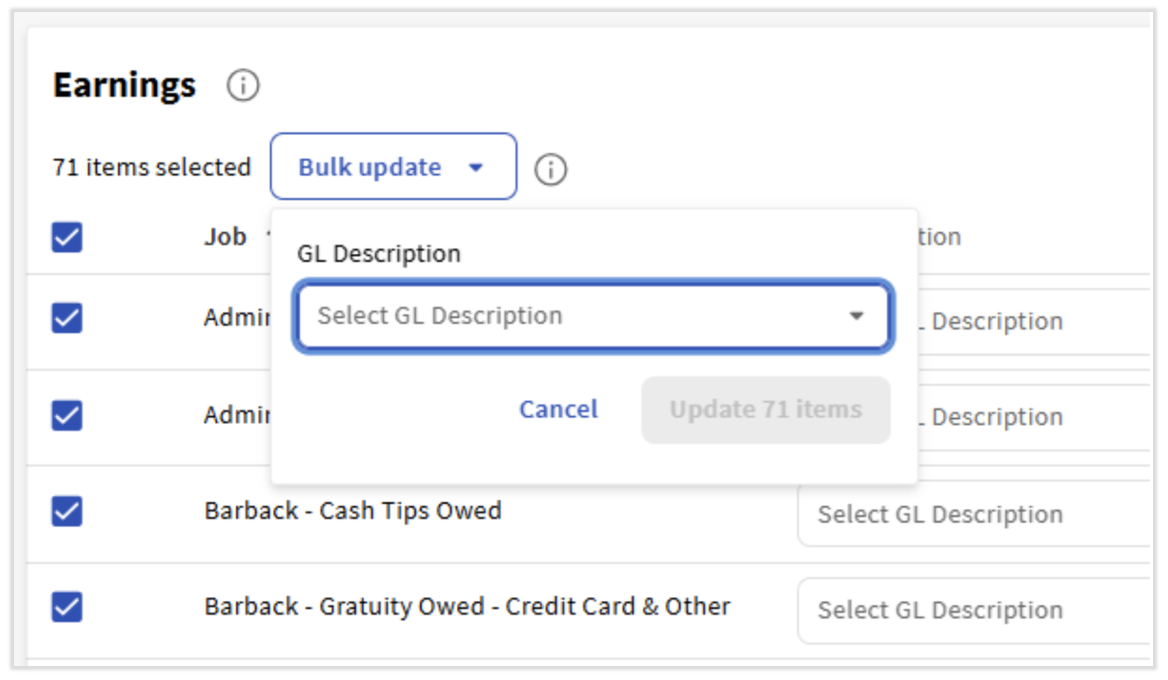Toggle the select-all checkbox in the table header

pos(67,238)
